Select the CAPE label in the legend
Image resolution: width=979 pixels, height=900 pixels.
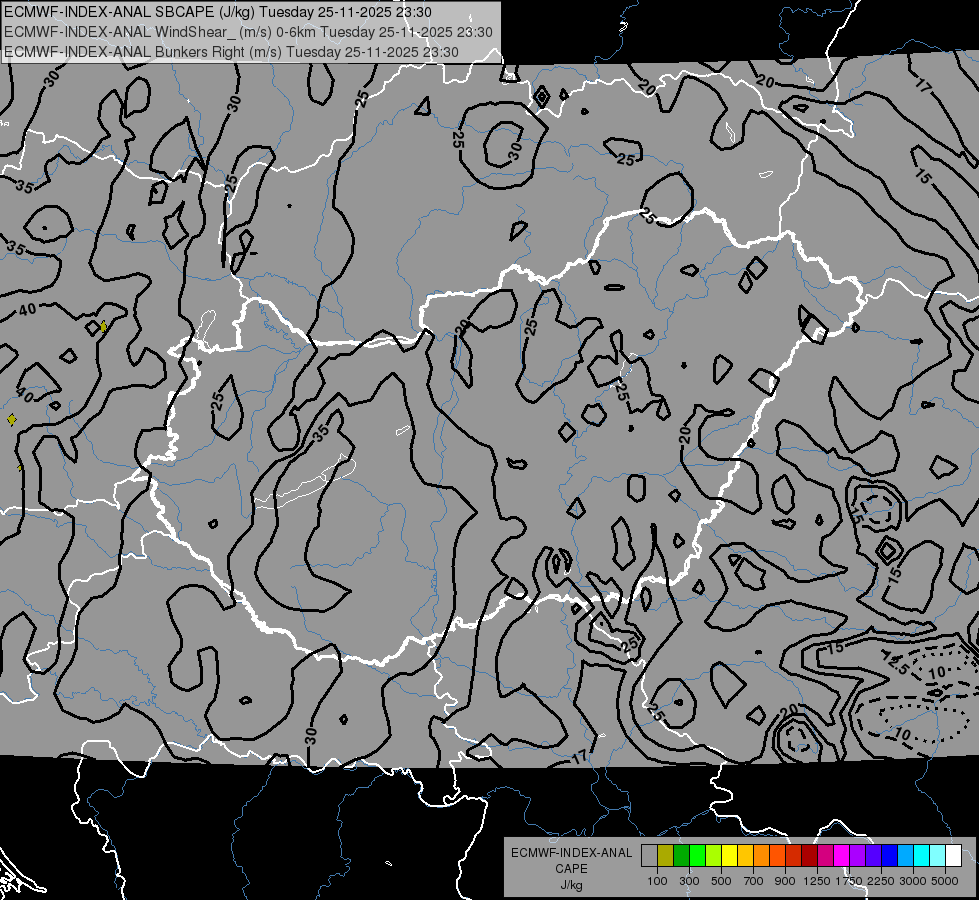click(571, 869)
